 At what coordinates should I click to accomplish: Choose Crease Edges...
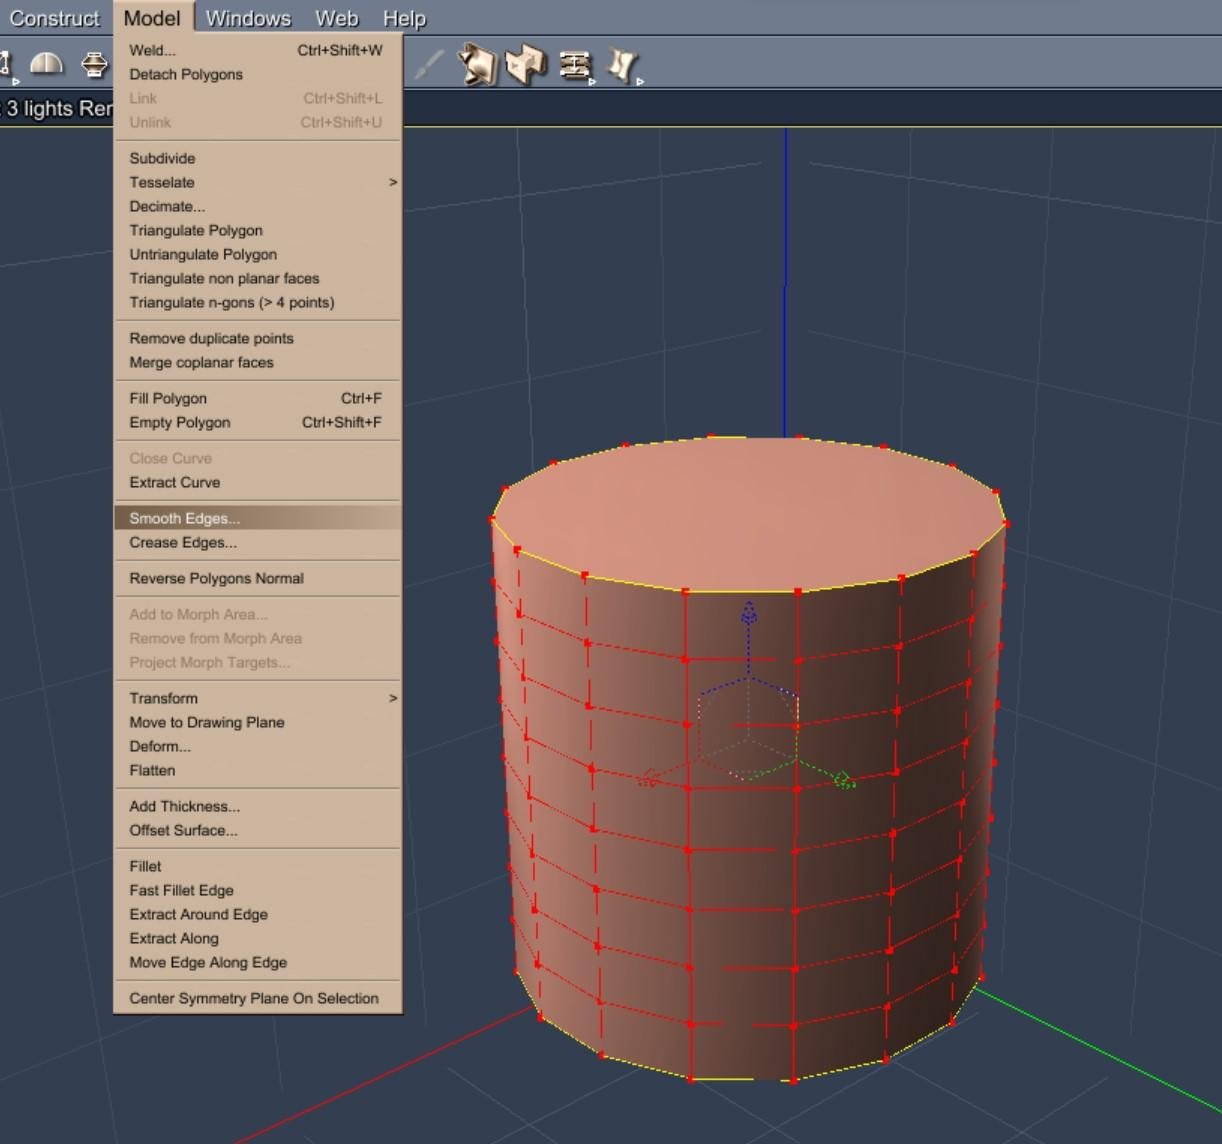[x=258, y=542]
